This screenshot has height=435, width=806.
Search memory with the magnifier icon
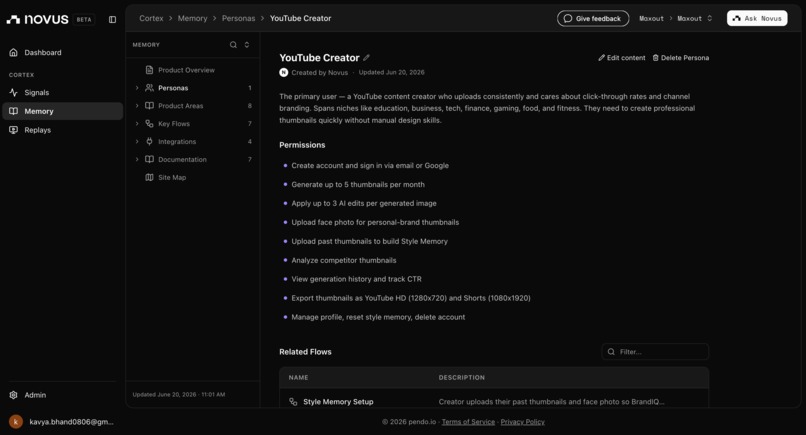(233, 45)
